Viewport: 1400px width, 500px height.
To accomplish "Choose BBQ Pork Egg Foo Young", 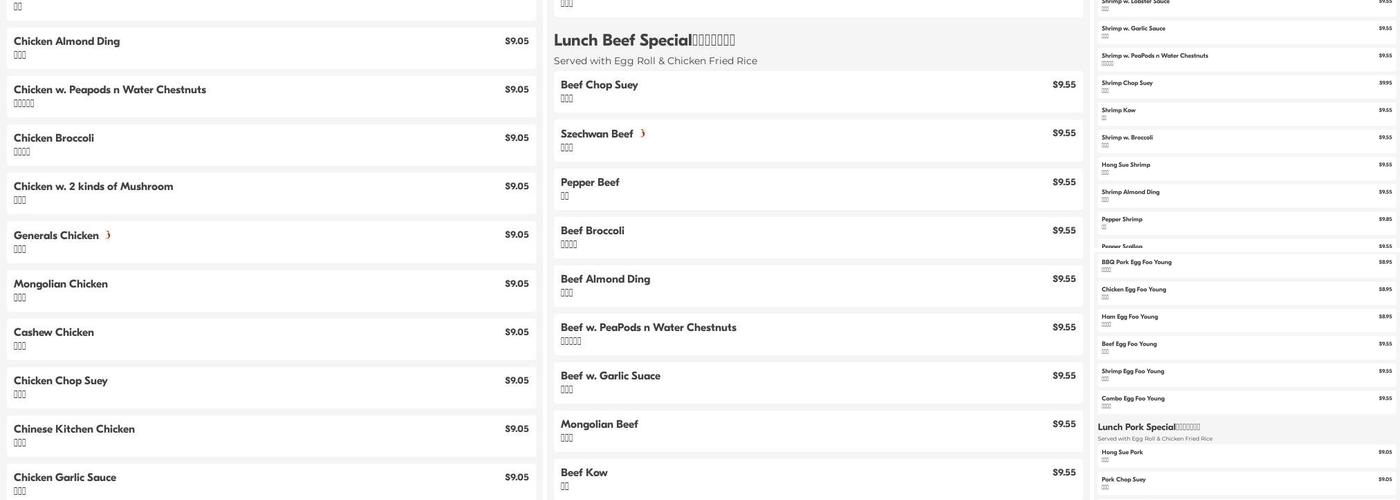I will click(1137, 263).
